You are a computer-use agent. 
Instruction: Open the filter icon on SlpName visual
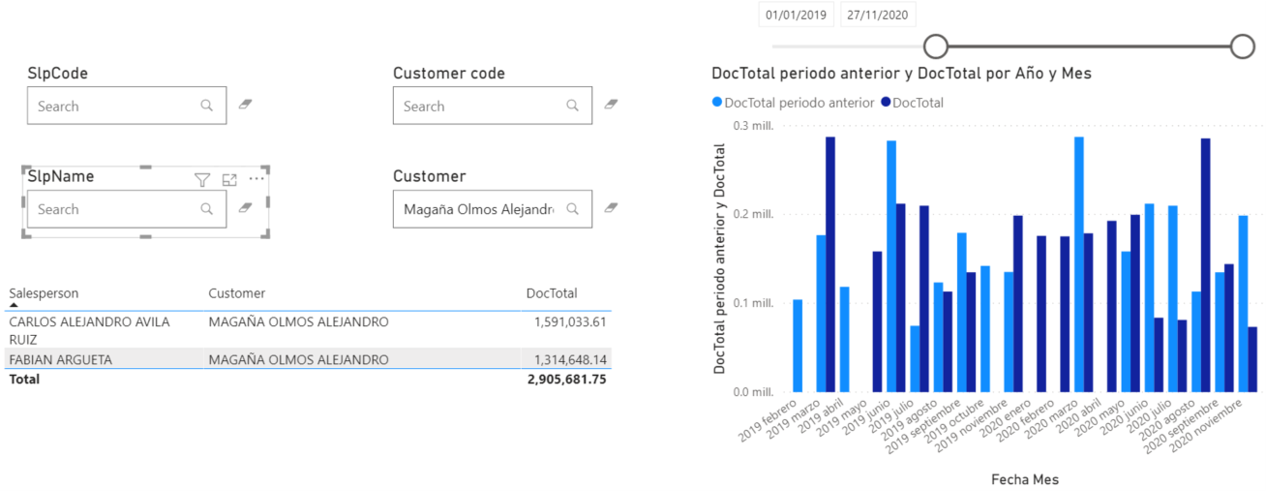pos(202,180)
